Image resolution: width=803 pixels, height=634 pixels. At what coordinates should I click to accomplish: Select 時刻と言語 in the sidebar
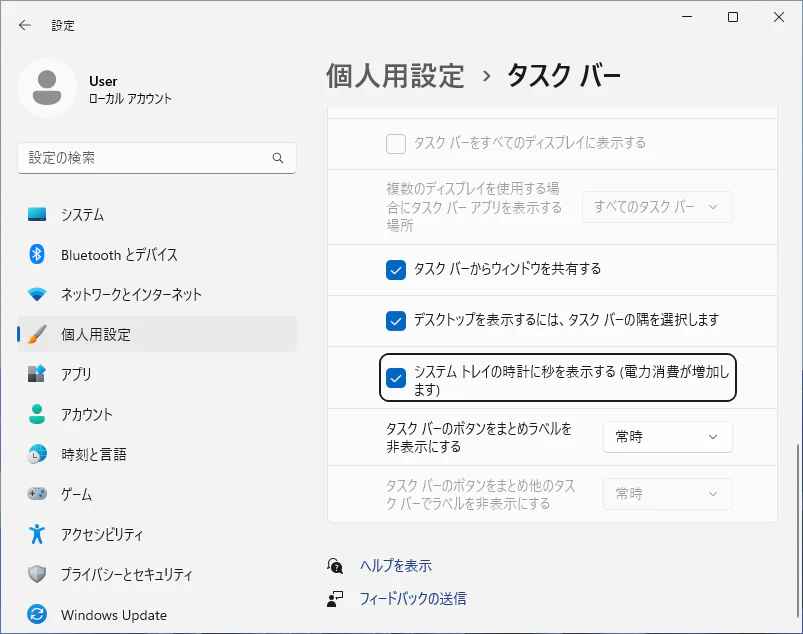[157, 454]
